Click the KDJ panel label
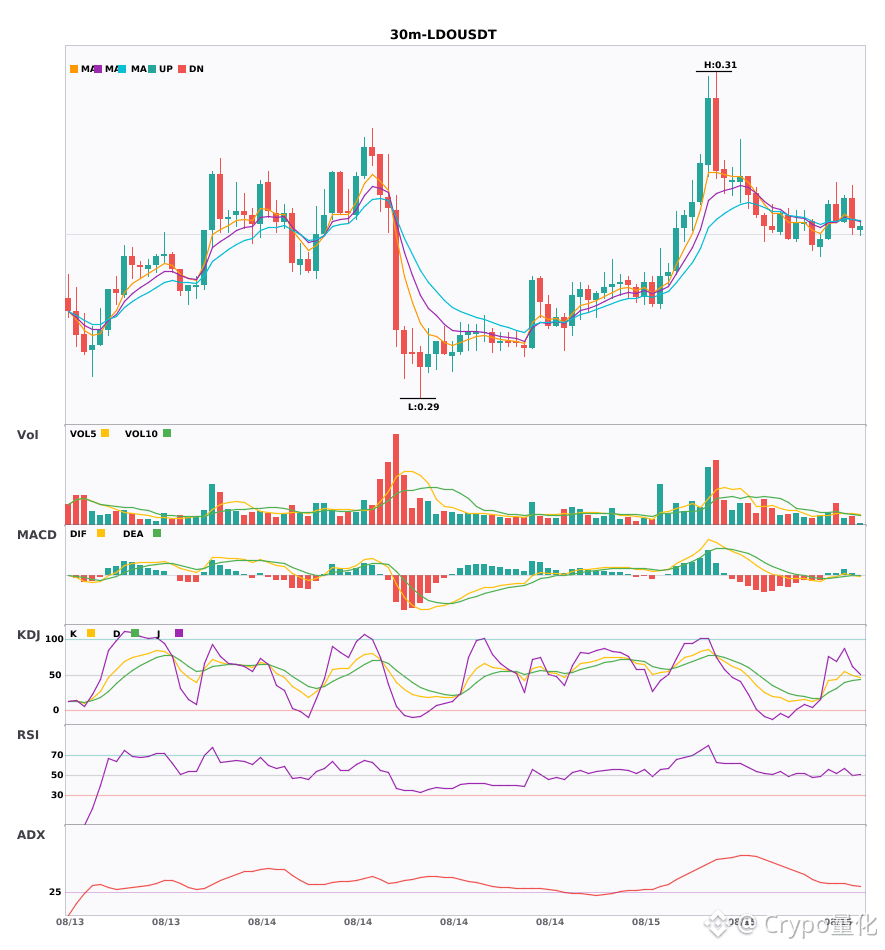 click(28, 635)
